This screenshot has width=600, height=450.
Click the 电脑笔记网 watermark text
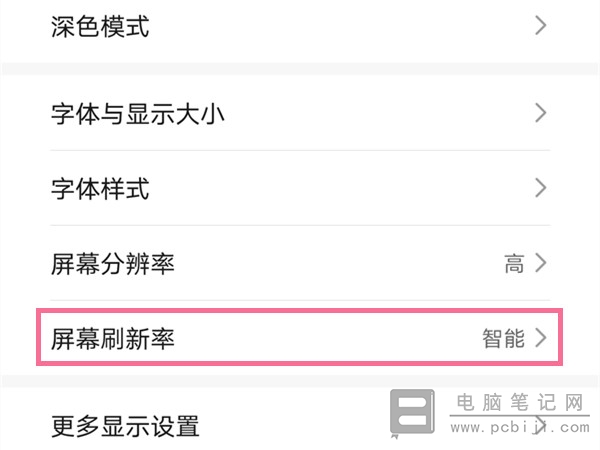(520, 402)
